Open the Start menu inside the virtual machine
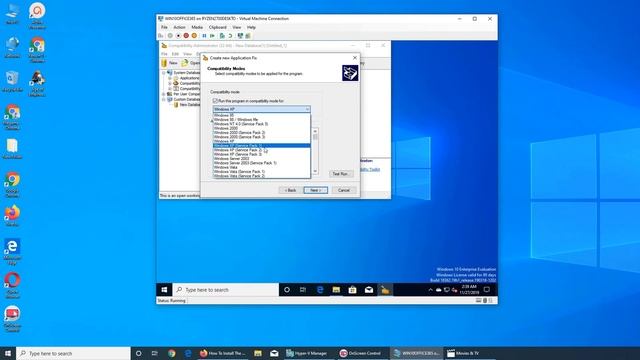This screenshot has height=360, width=640. pos(164,290)
